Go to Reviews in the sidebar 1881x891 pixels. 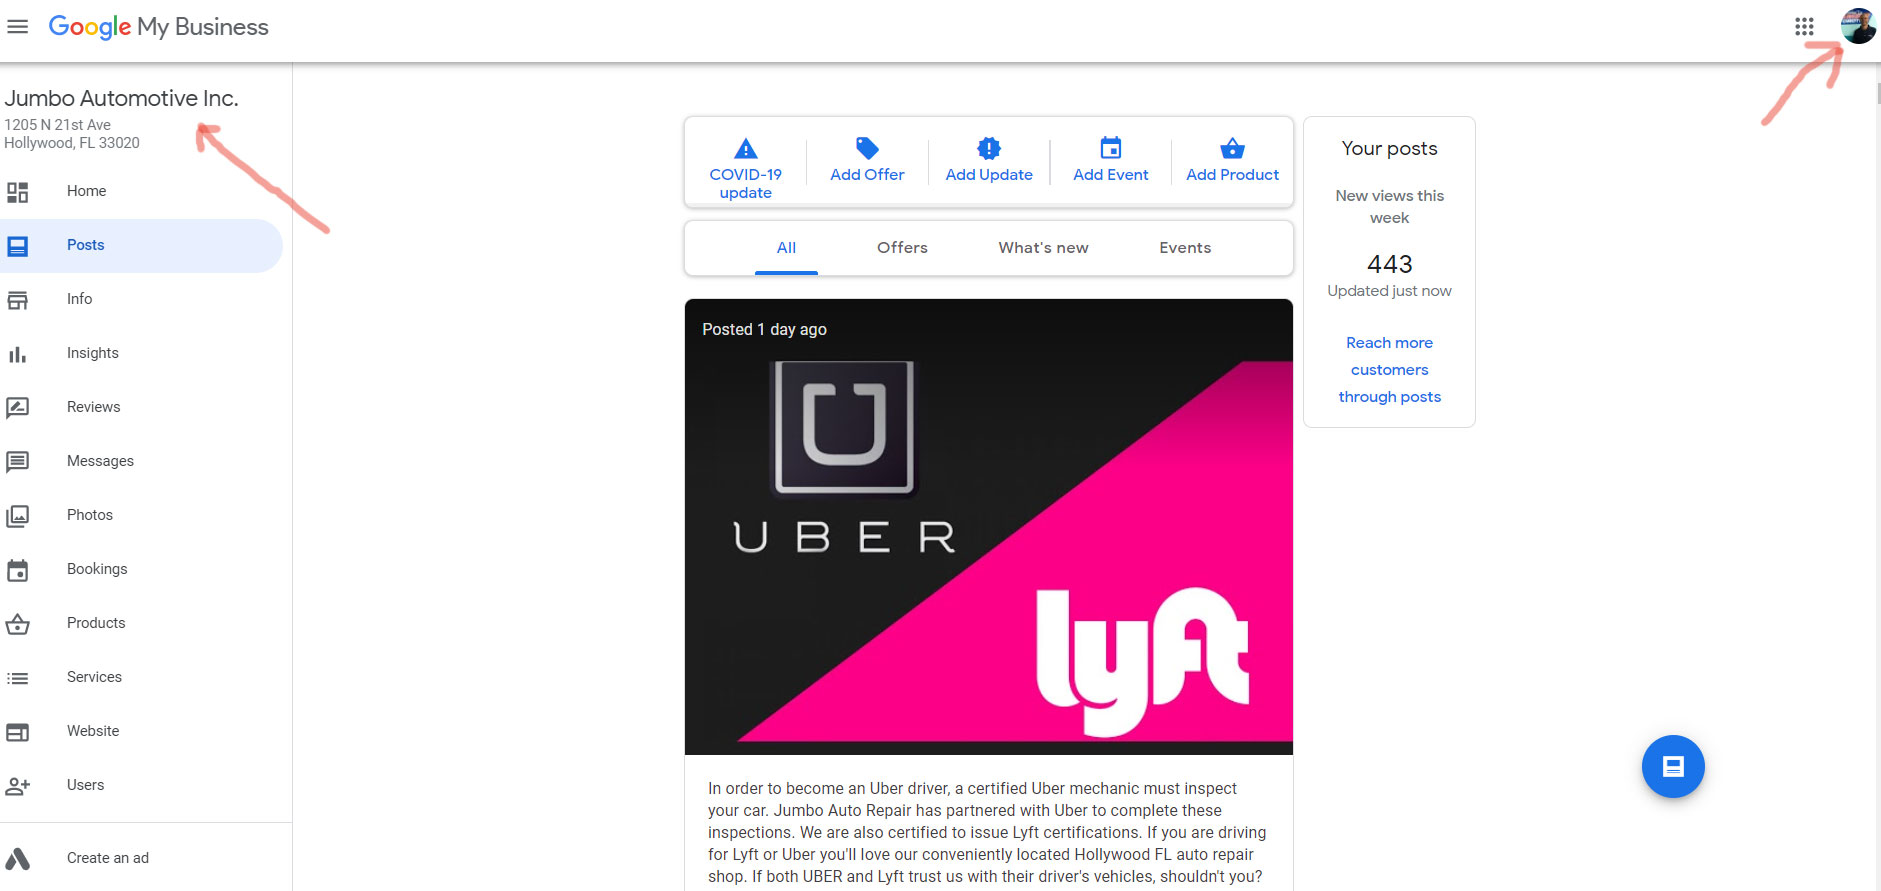(x=141, y=407)
